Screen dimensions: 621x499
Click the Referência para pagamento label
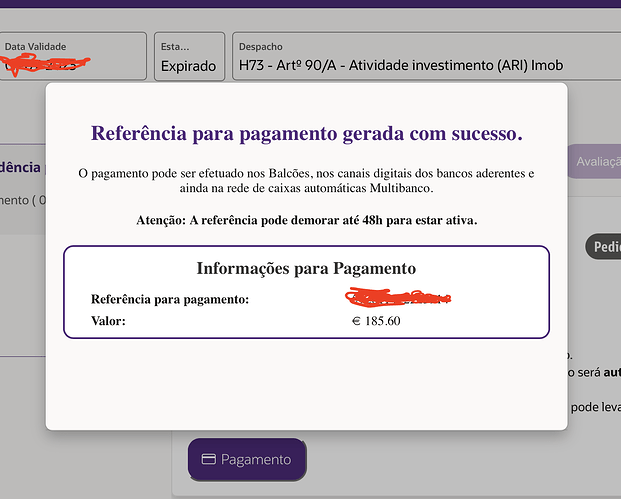tap(170, 299)
